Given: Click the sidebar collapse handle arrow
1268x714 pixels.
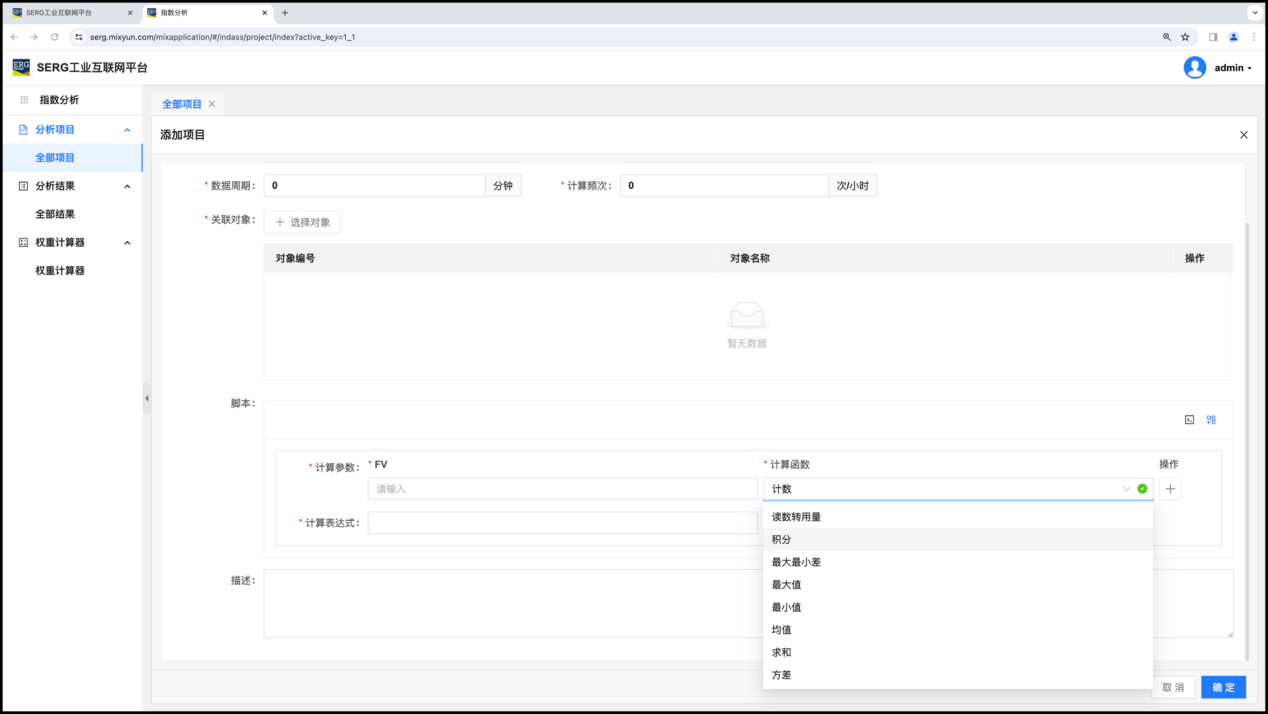Looking at the screenshot, I should point(147,398).
